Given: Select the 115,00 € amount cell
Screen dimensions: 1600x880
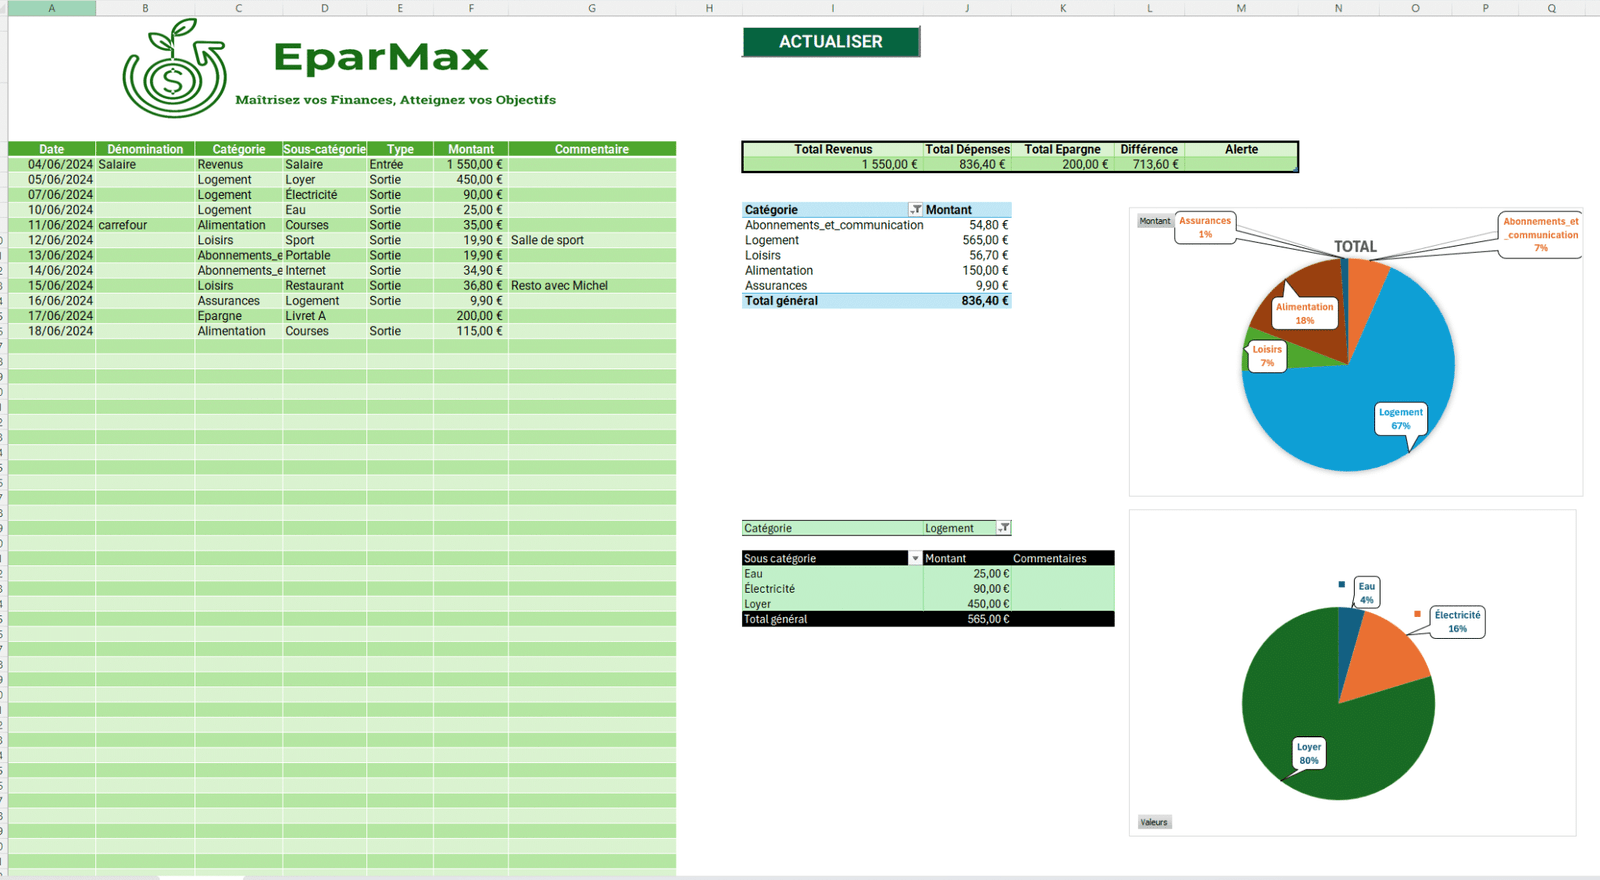Looking at the screenshot, I should 471,331.
